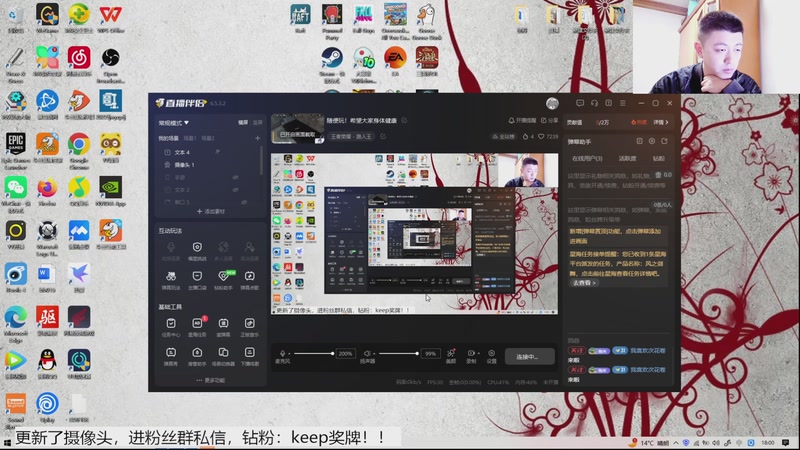This screenshot has height=450, width=800.
Task: Add a new scene with the plus icon
Action: [x=258, y=138]
